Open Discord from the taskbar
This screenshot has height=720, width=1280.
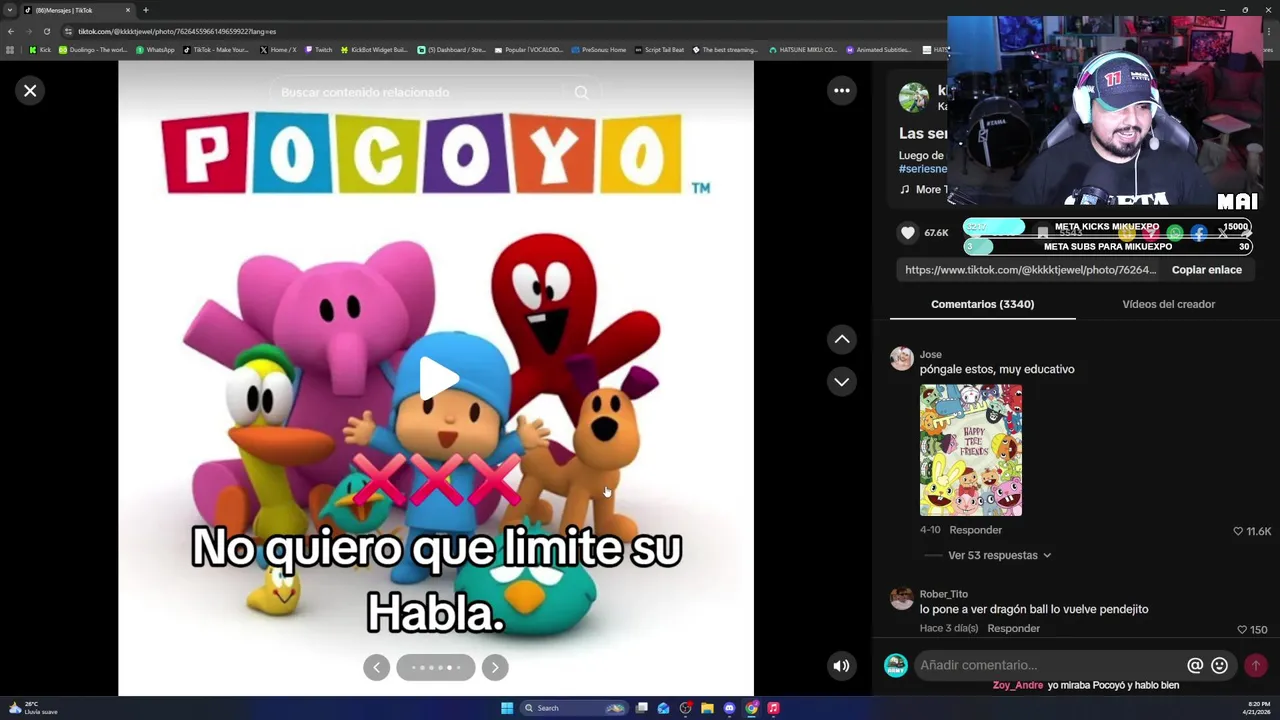coord(729,708)
